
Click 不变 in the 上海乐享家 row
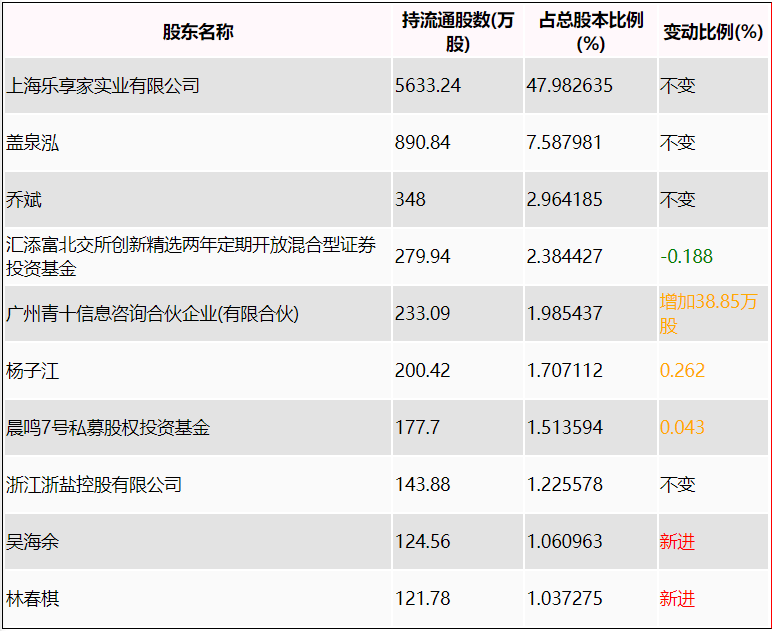click(678, 86)
